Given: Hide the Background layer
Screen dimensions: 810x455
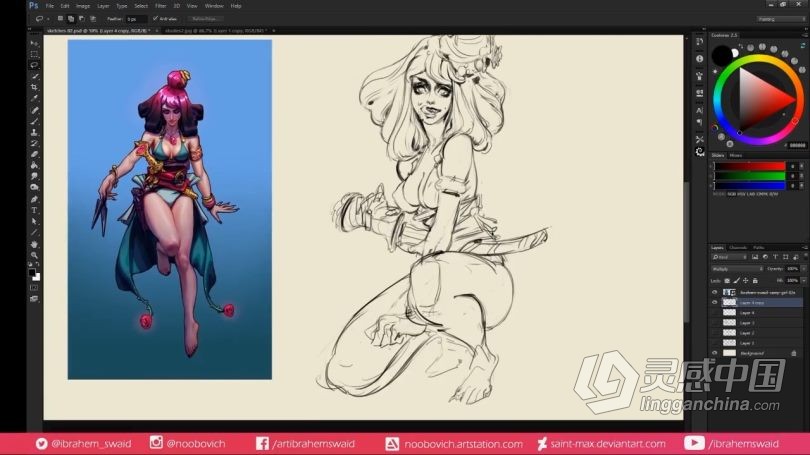Looking at the screenshot, I should tap(715, 353).
